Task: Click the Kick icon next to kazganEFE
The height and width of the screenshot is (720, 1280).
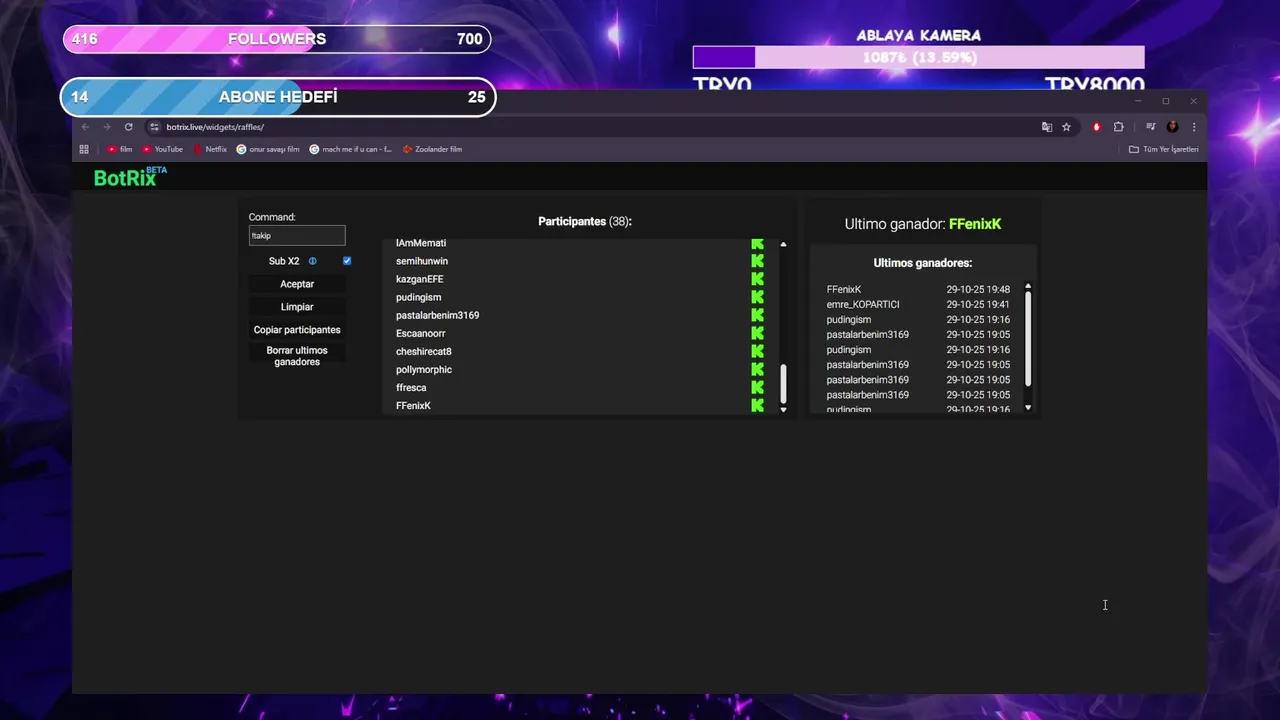Action: click(758, 279)
